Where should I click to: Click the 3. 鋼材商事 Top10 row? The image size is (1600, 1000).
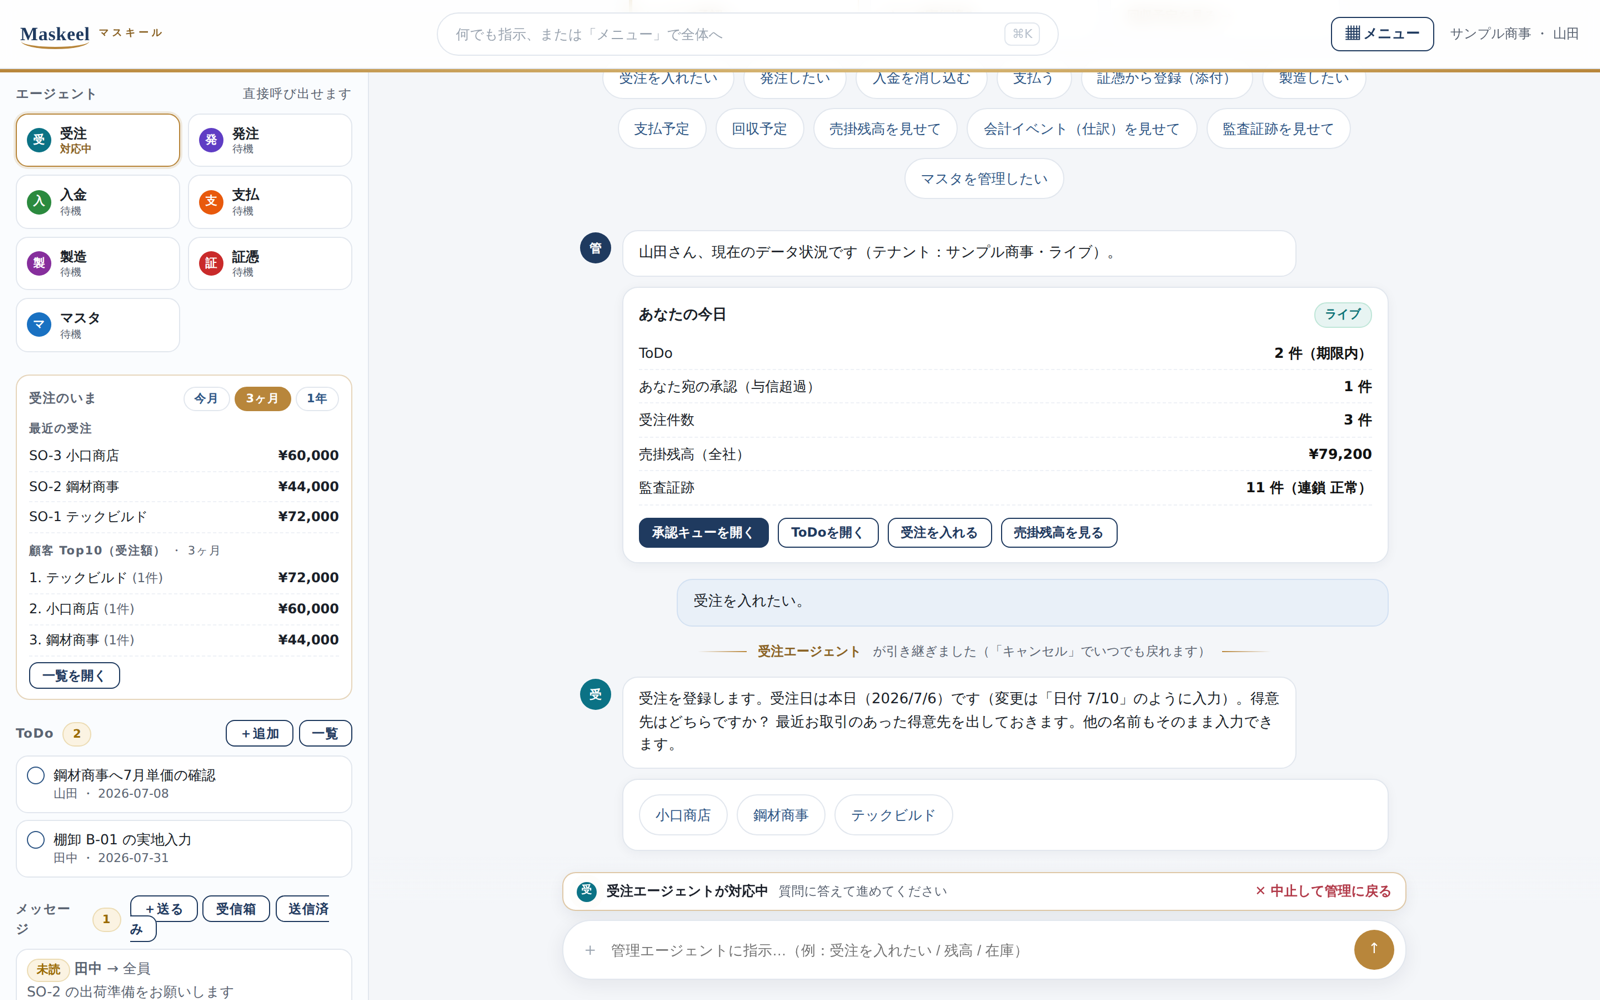click(x=184, y=640)
